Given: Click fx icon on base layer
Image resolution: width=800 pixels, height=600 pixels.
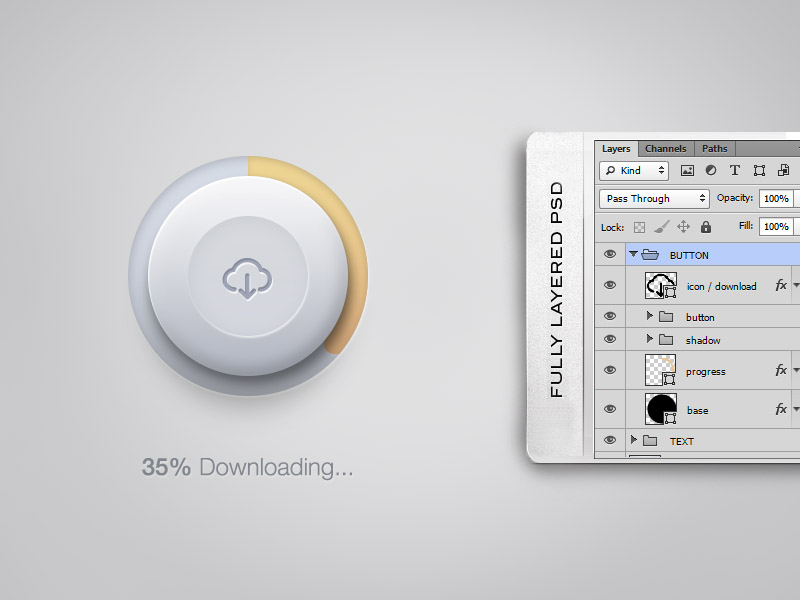Looking at the screenshot, I should coord(781,409).
